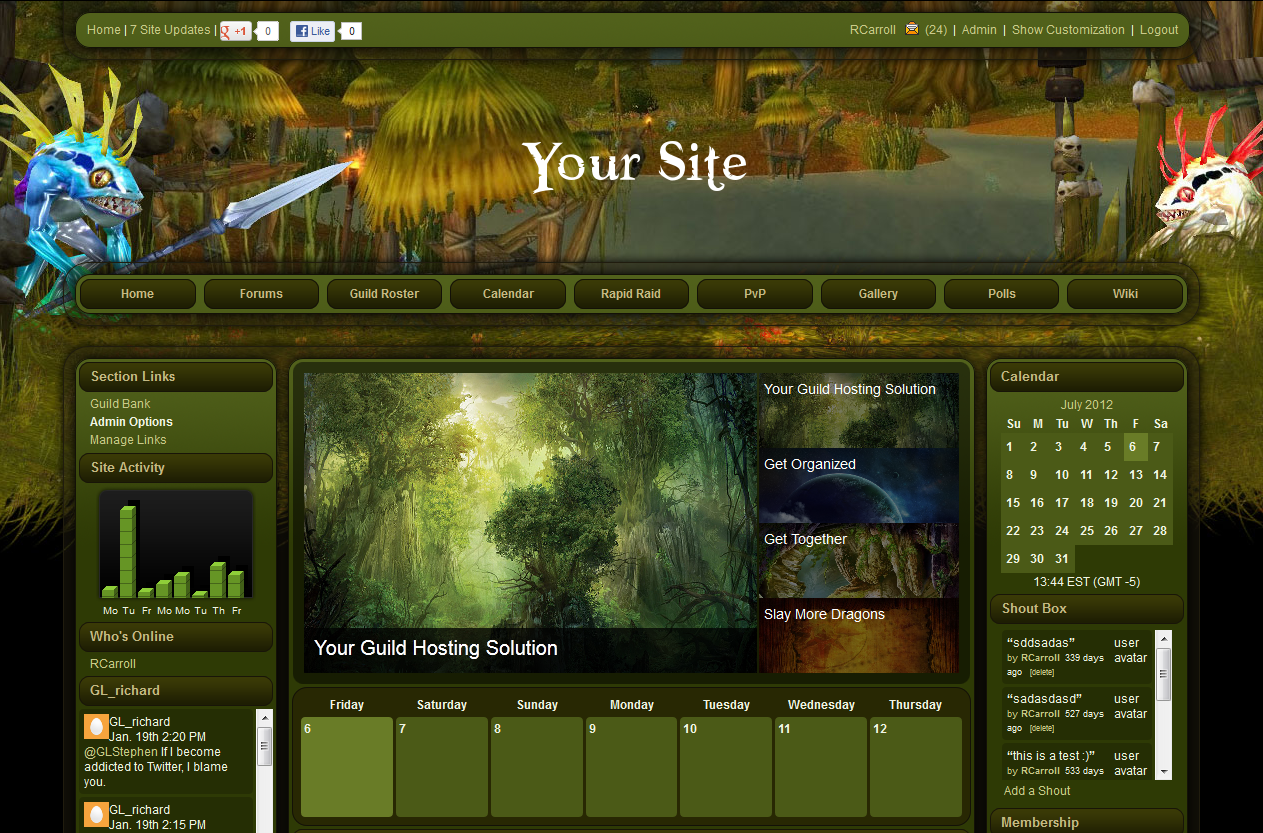
Task: Open the 7 Site Updates link
Action: pos(170,30)
